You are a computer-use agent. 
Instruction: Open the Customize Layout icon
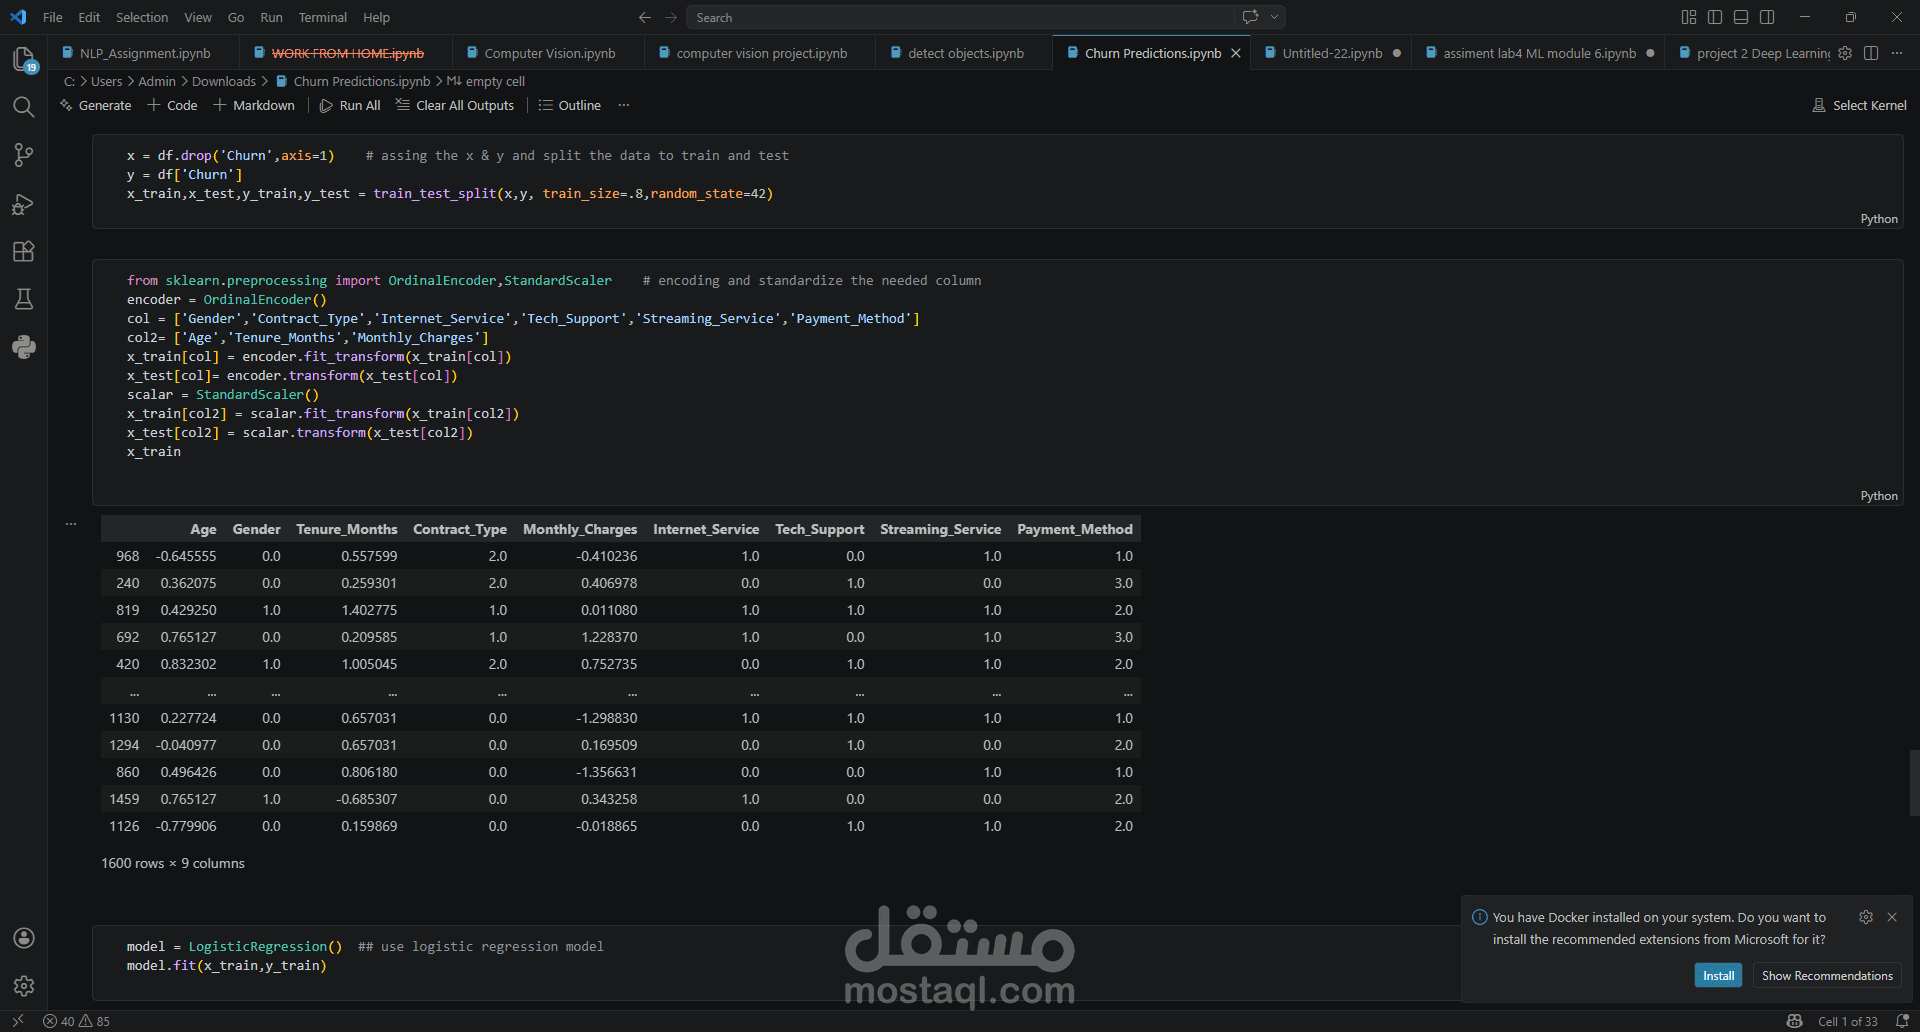coord(1689,17)
